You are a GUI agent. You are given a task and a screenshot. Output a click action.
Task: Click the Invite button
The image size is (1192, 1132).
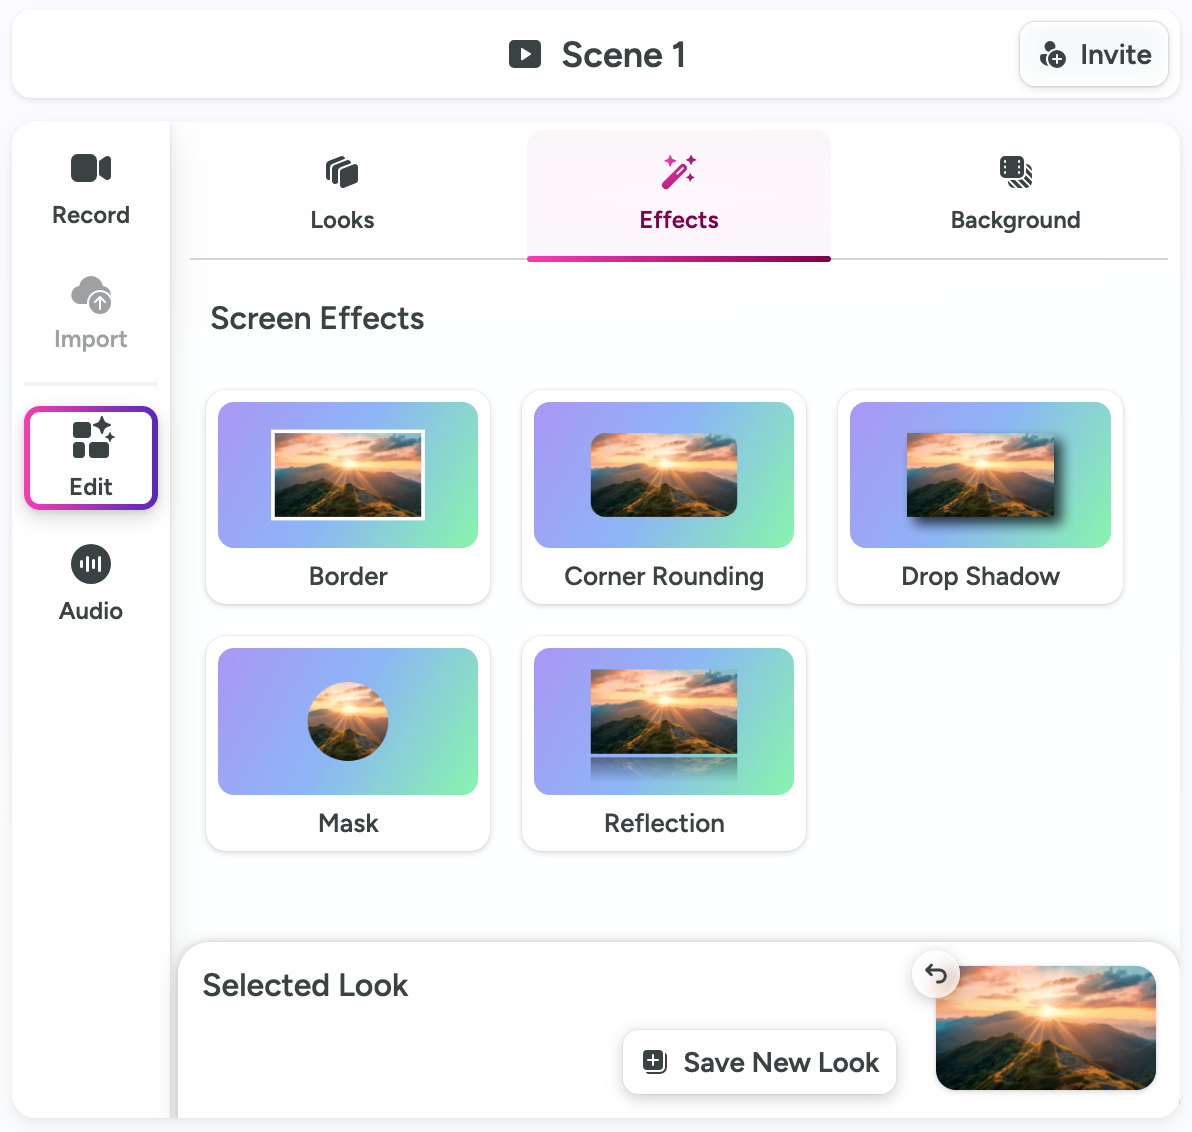1093,55
